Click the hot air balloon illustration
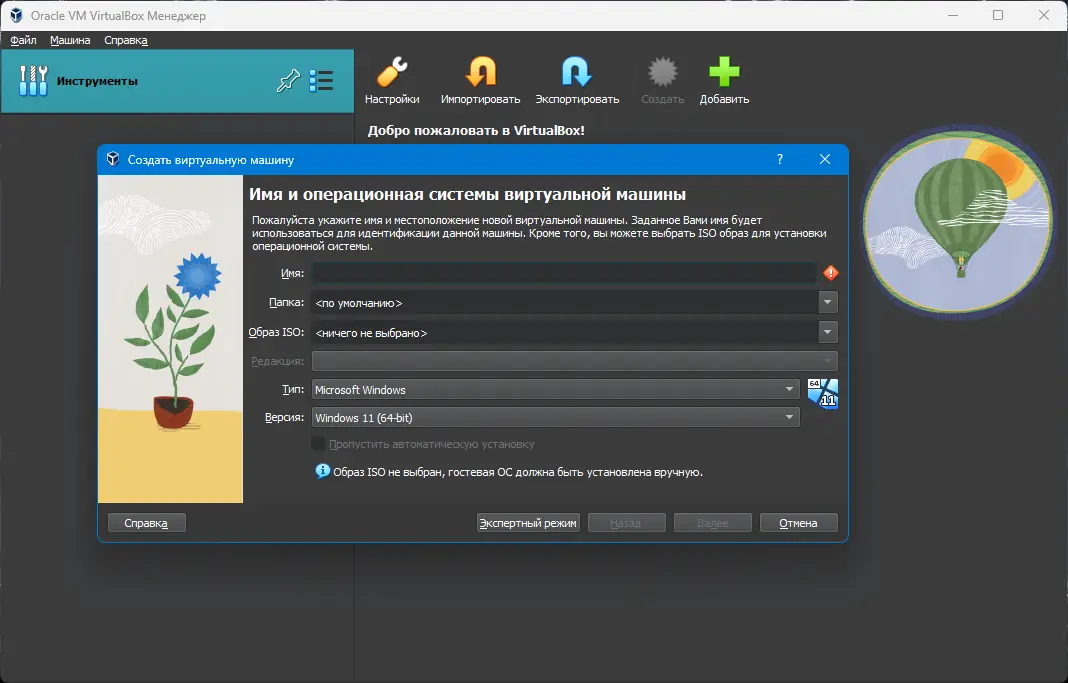The width and height of the screenshot is (1068, 683). tap(958, 223)
